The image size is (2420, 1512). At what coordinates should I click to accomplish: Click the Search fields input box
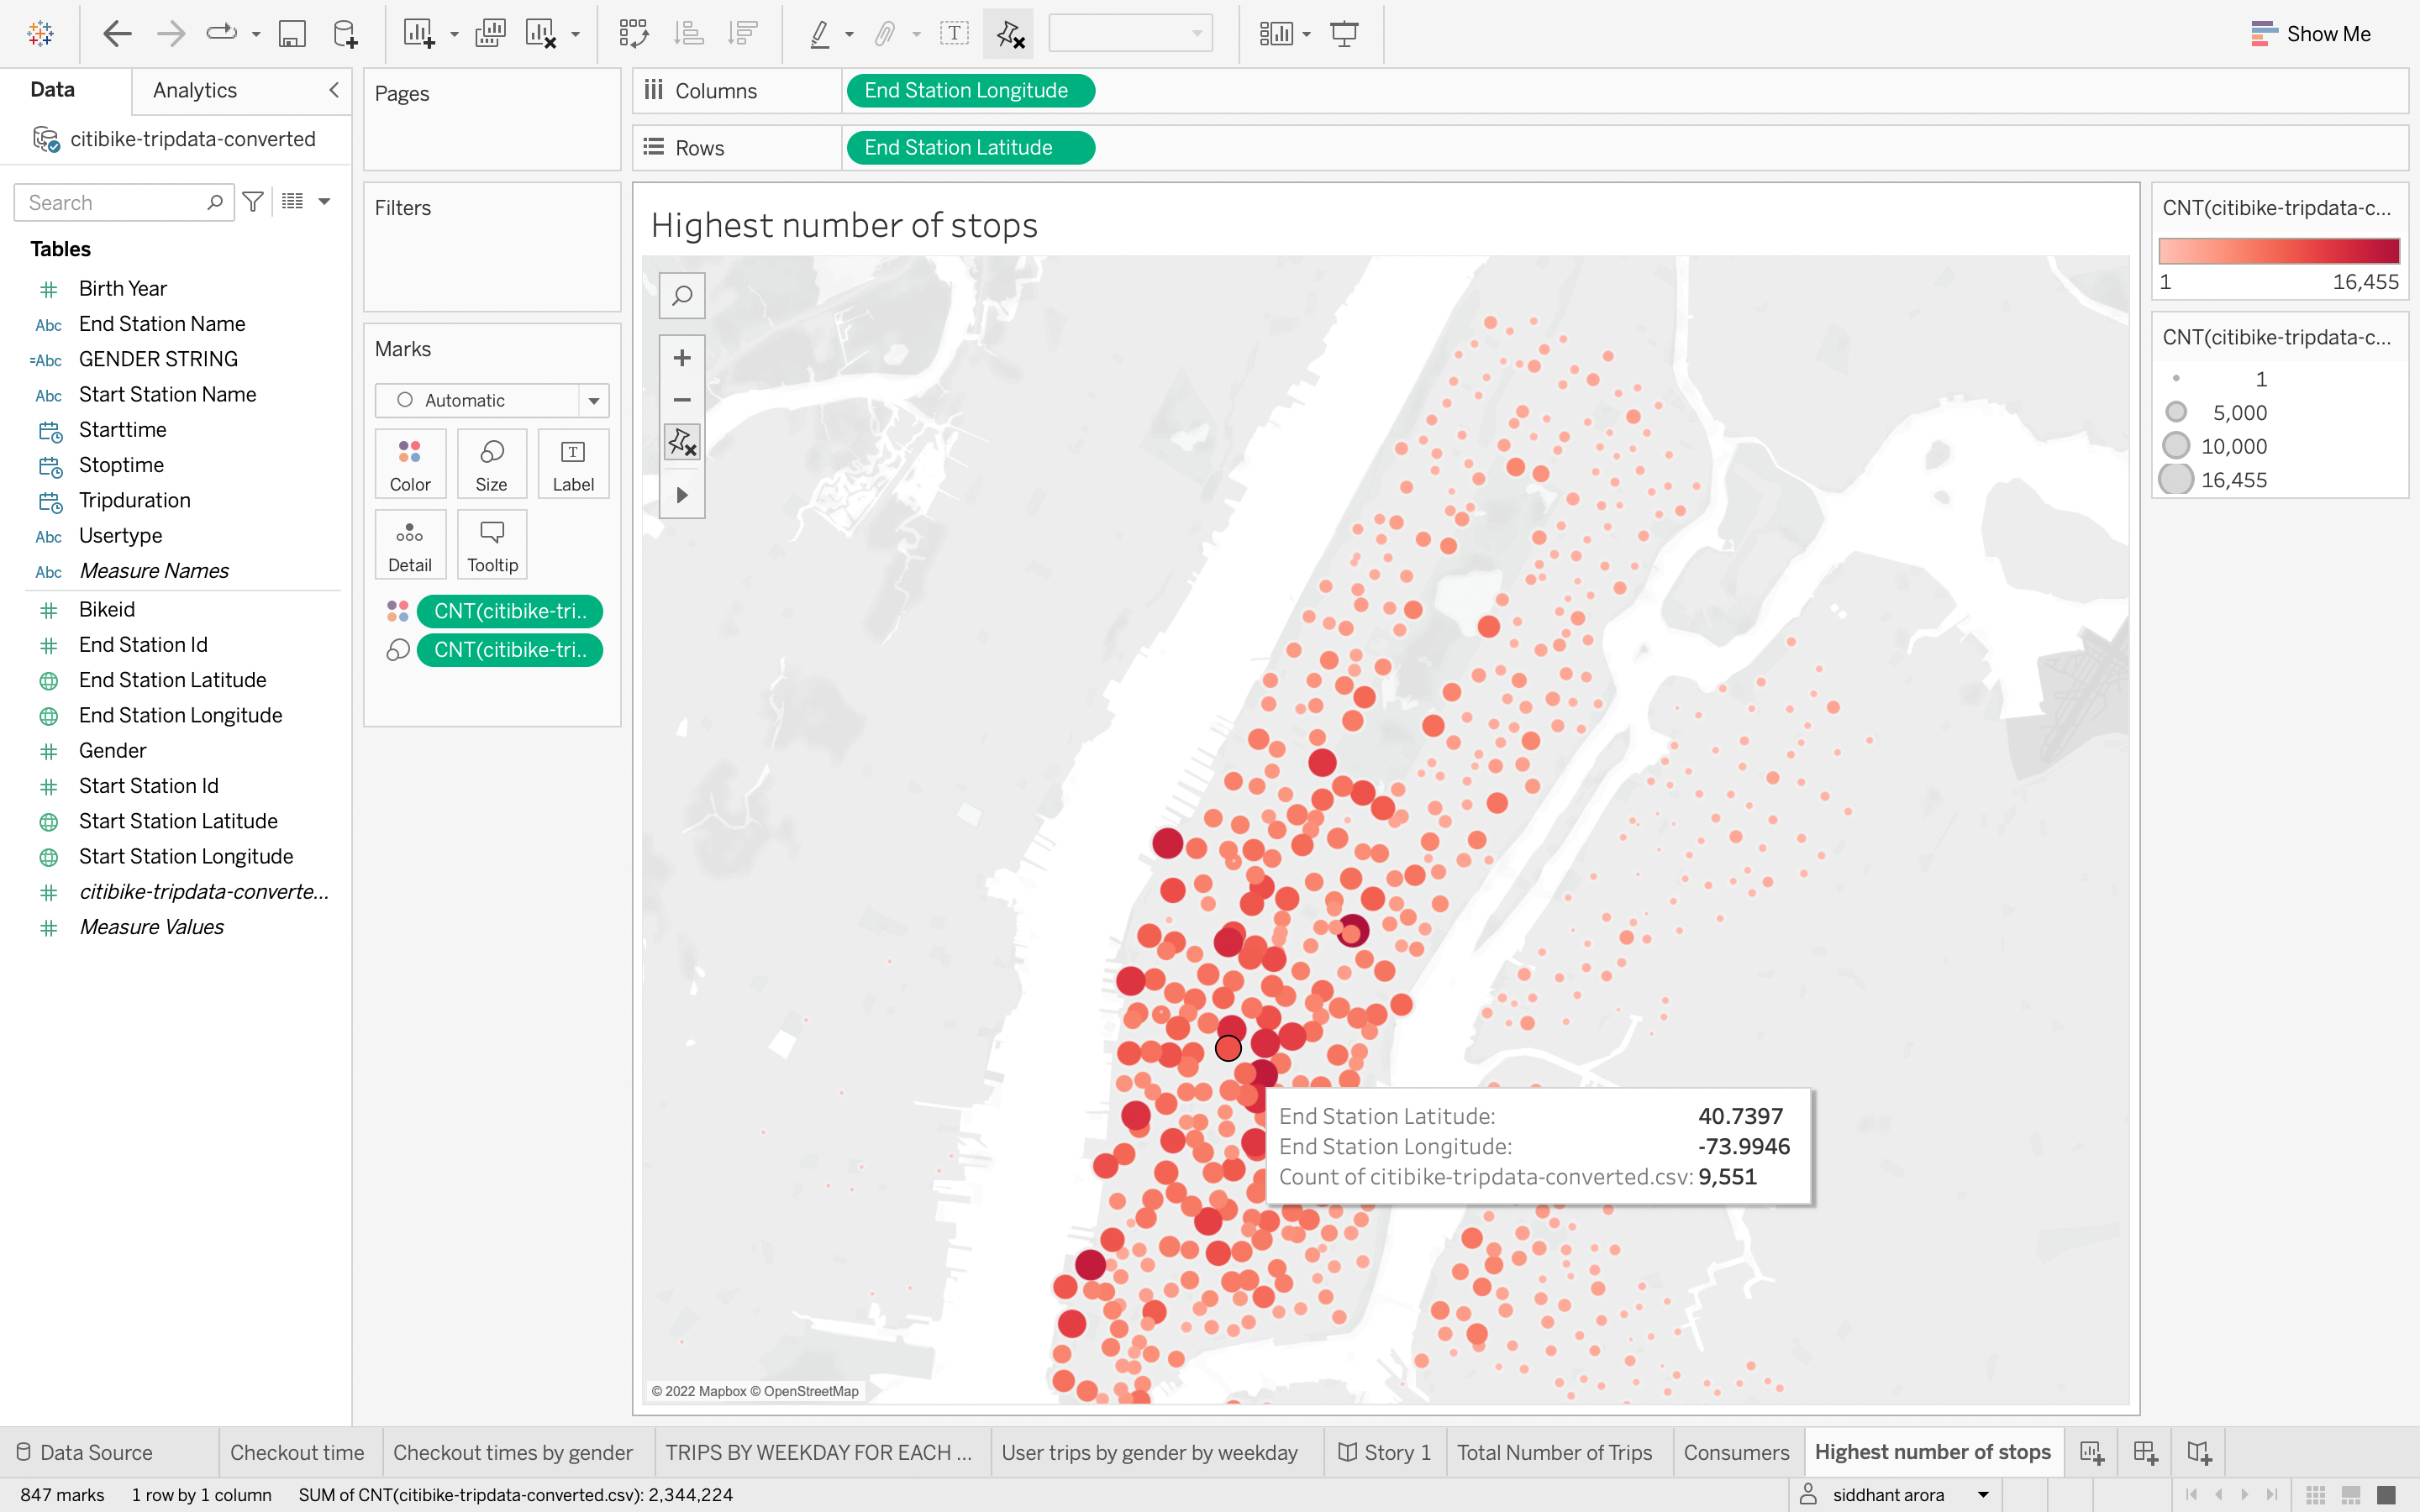click(x=123, y=202)
